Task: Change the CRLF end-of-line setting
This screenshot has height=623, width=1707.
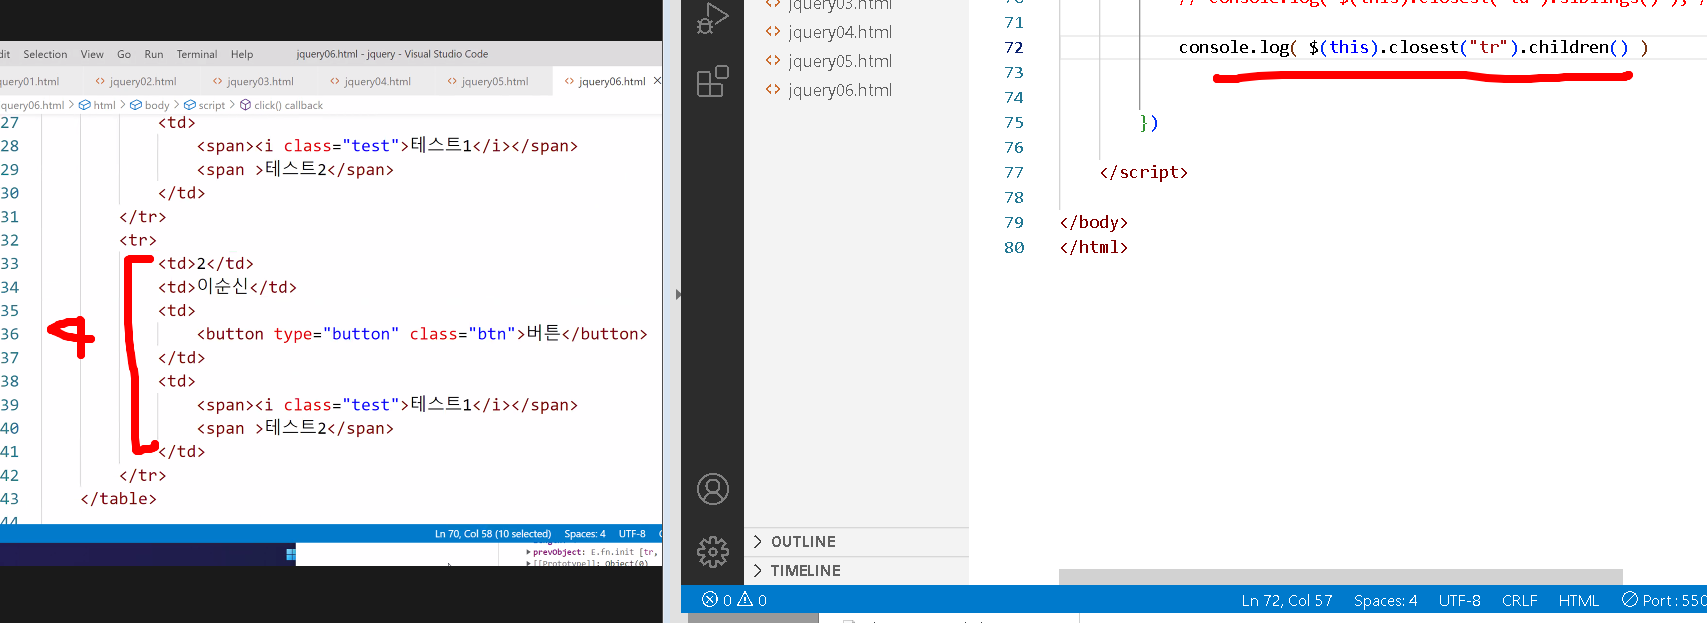Action: tap(1519, 600)
